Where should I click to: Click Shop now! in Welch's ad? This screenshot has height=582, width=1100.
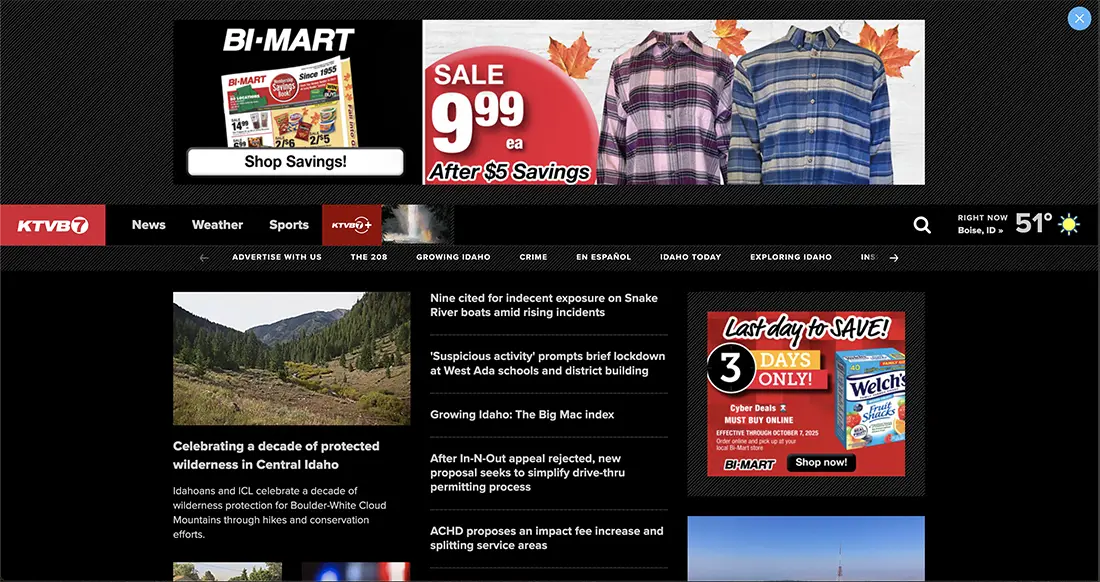821,463
